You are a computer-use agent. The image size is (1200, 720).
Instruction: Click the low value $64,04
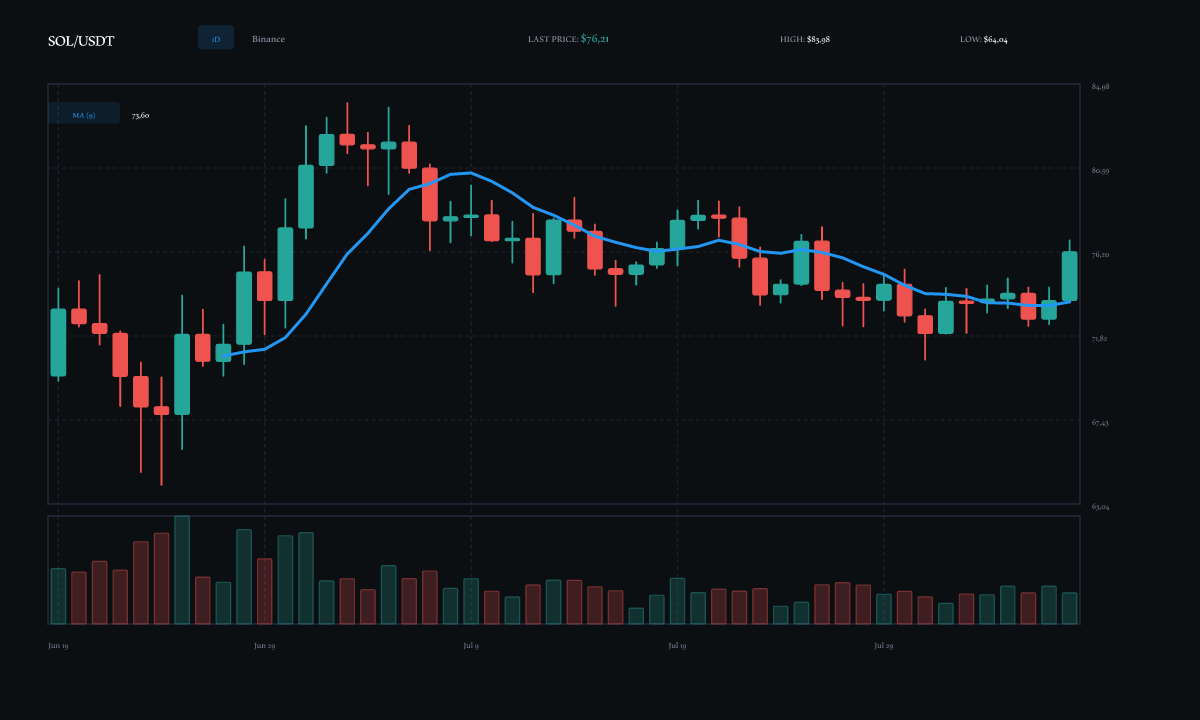[995, 39]
